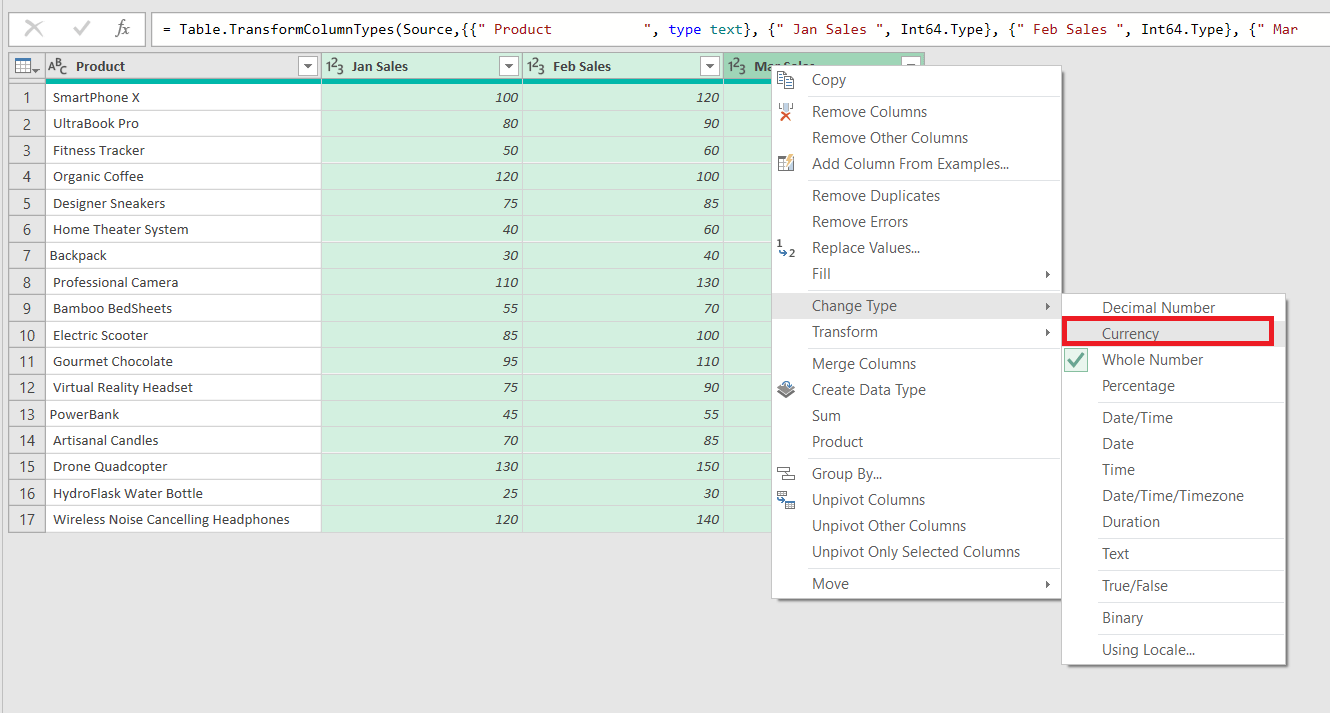Viewport: 1330px width, 713px height.
Task: Click the ABC text type icon on Product column
Action: (56, 66)
